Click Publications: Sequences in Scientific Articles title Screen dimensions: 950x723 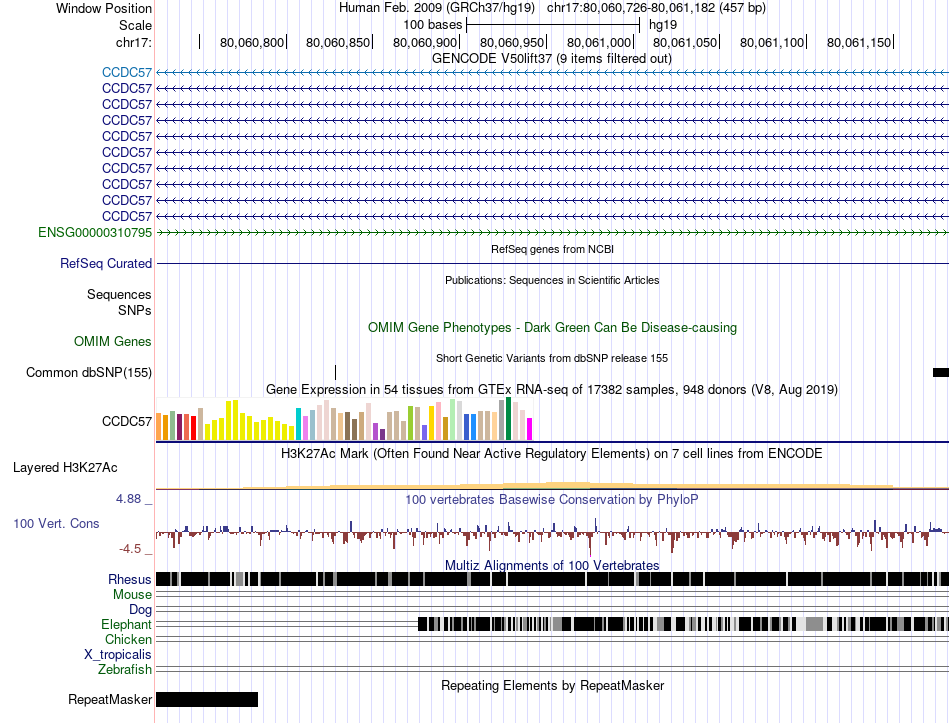coord(552,280)
